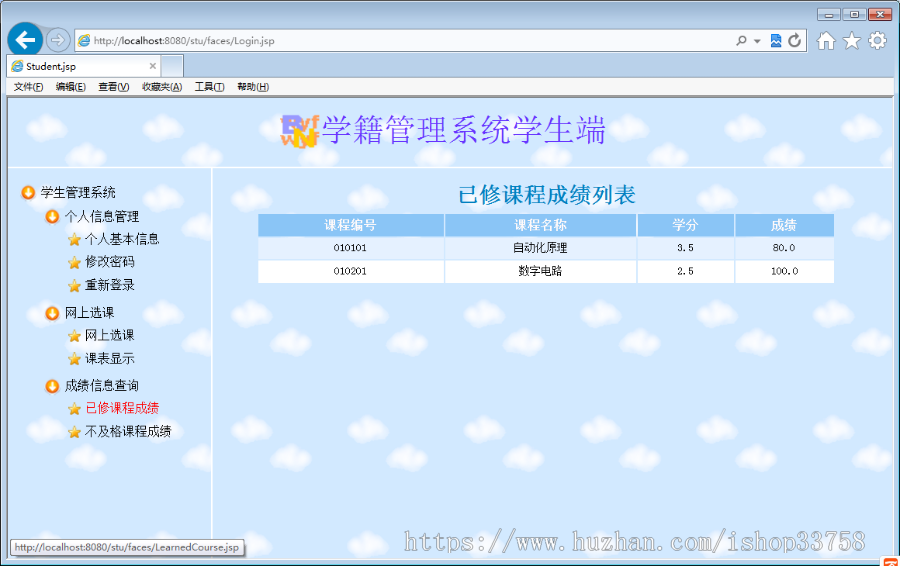Click course number cell 010201

(x=350, y=271)
